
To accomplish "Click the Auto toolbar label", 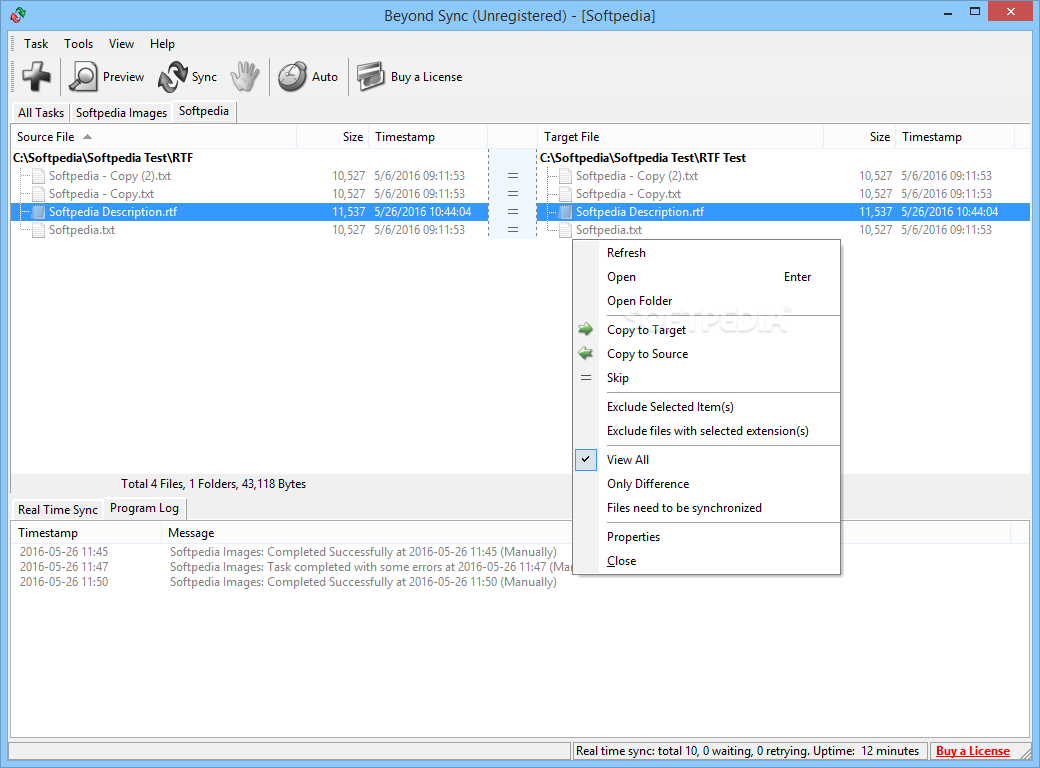I will click(325, 77).
